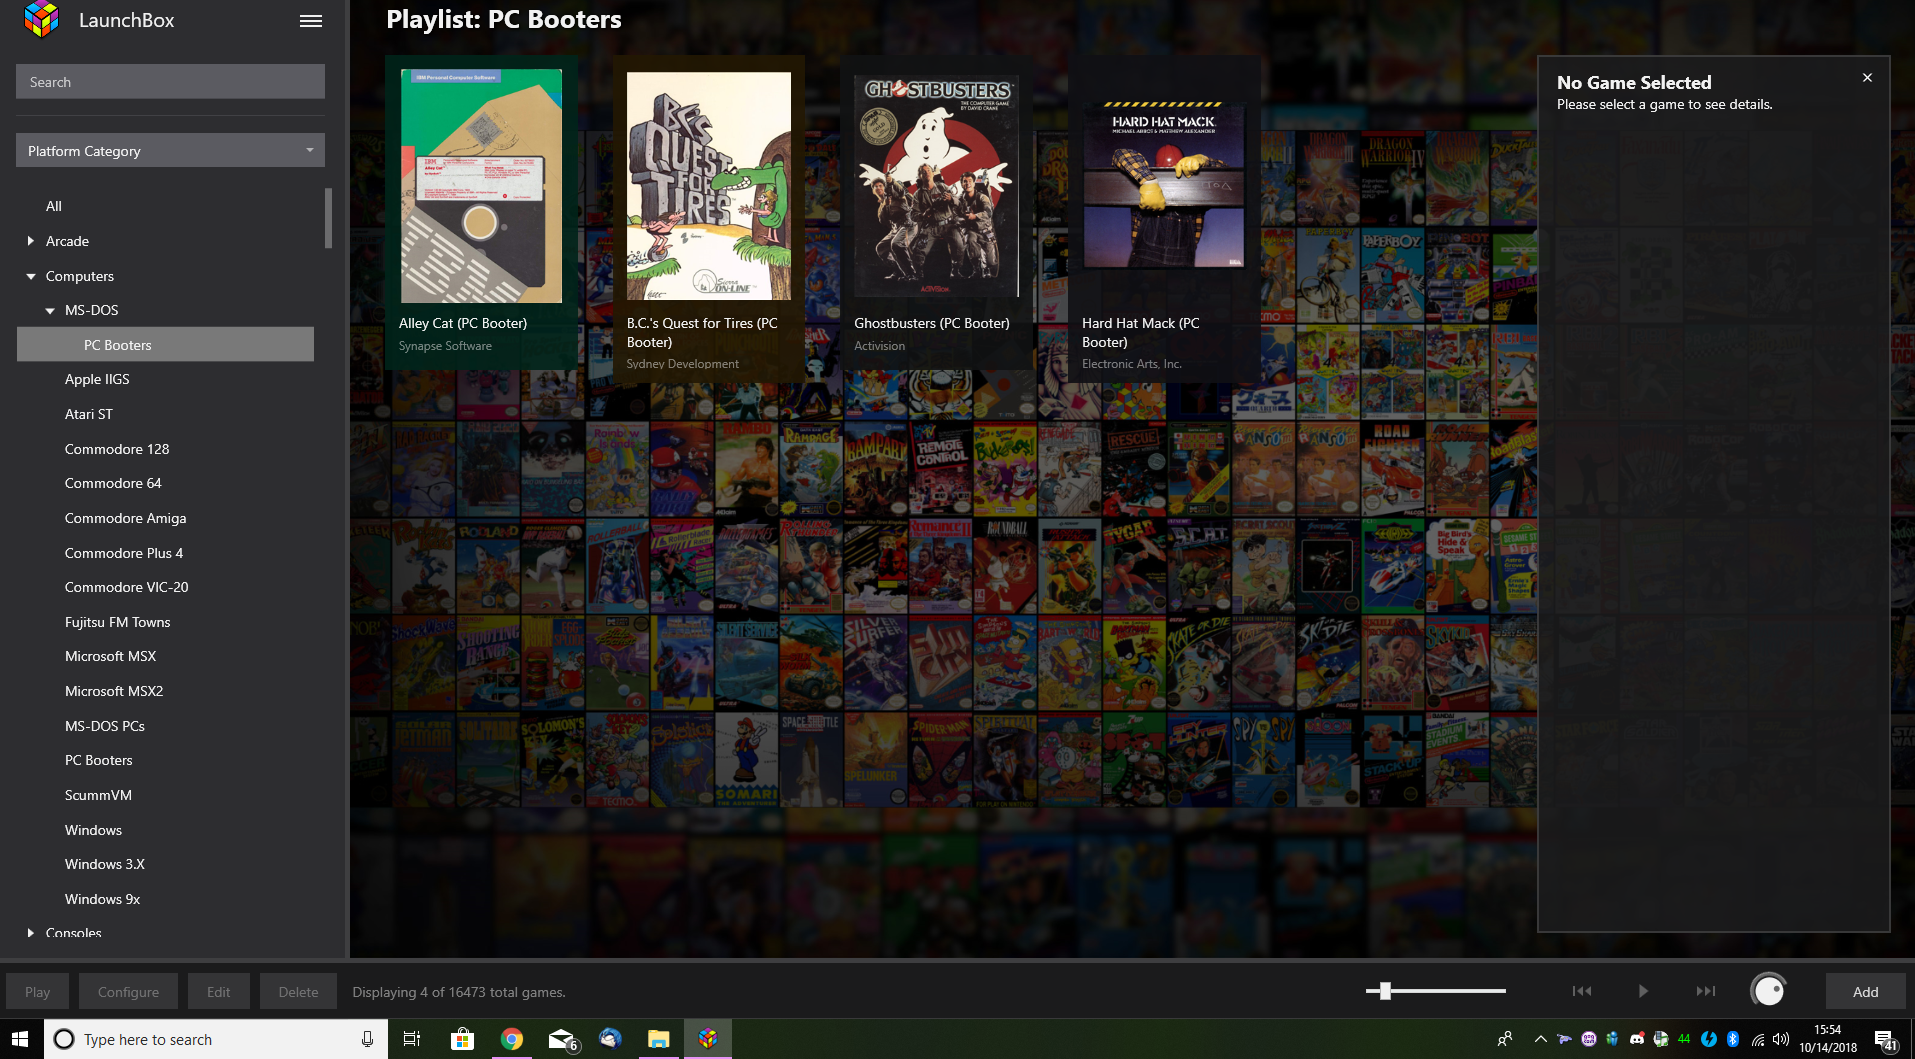Select Commodore Amiga platform
Viewport: 1915px width, 1059px height.
(126, 518)
